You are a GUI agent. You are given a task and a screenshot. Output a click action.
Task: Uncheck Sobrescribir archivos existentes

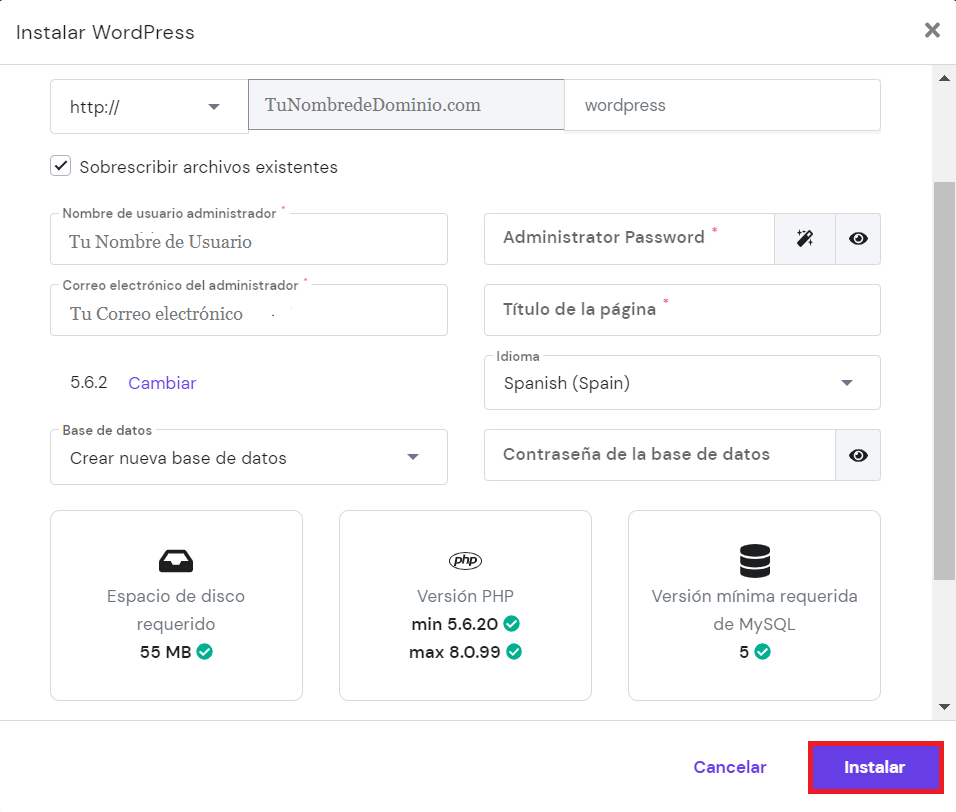tap(60, 167)
